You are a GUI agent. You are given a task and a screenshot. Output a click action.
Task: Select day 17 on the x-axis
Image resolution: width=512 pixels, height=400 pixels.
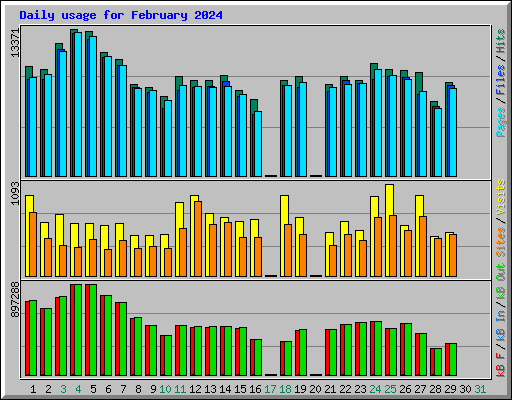click(270, 389)
